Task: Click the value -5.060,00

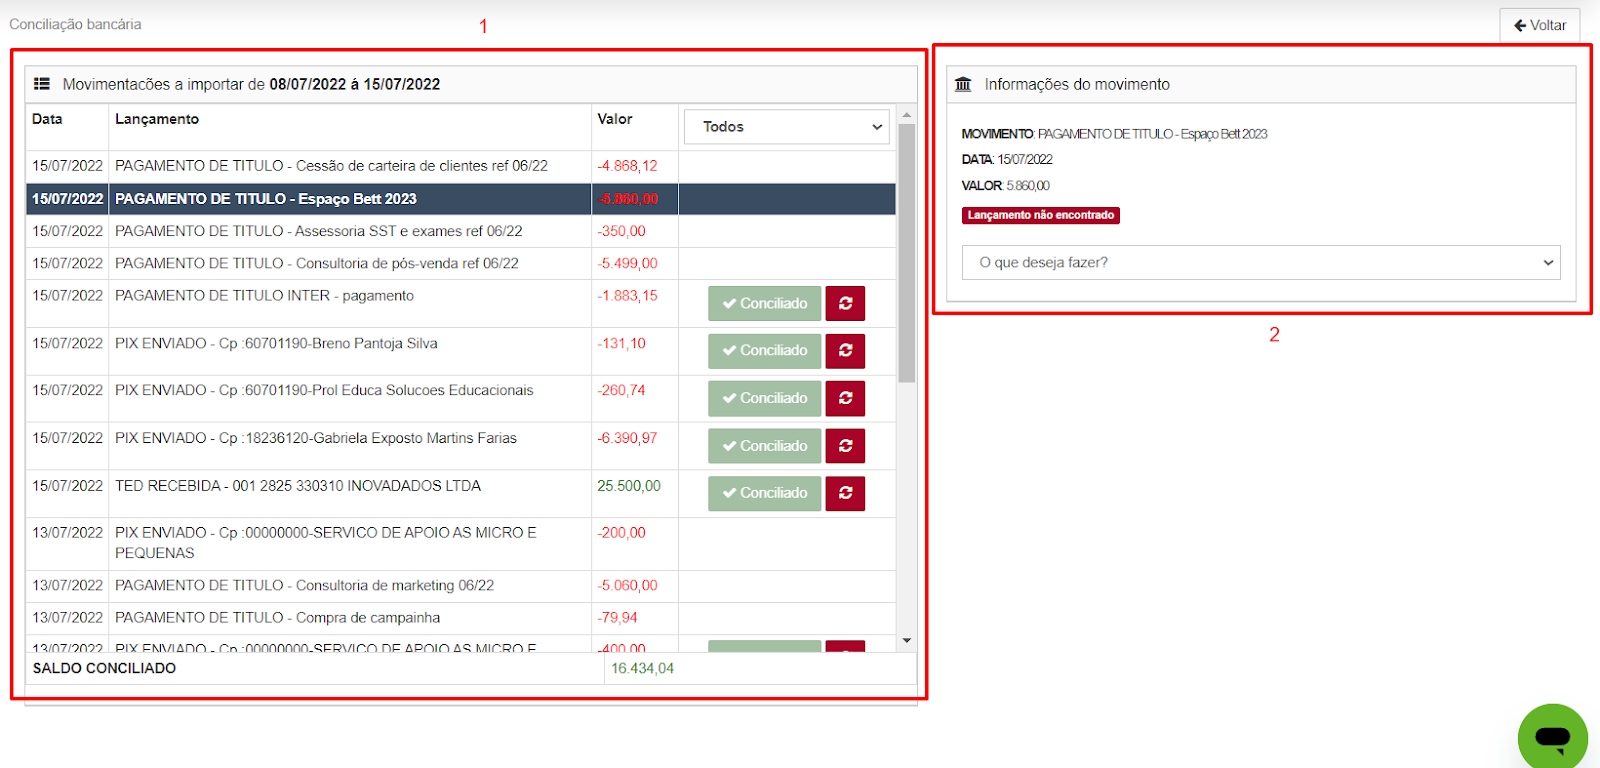Action: (x=627, y=586)
